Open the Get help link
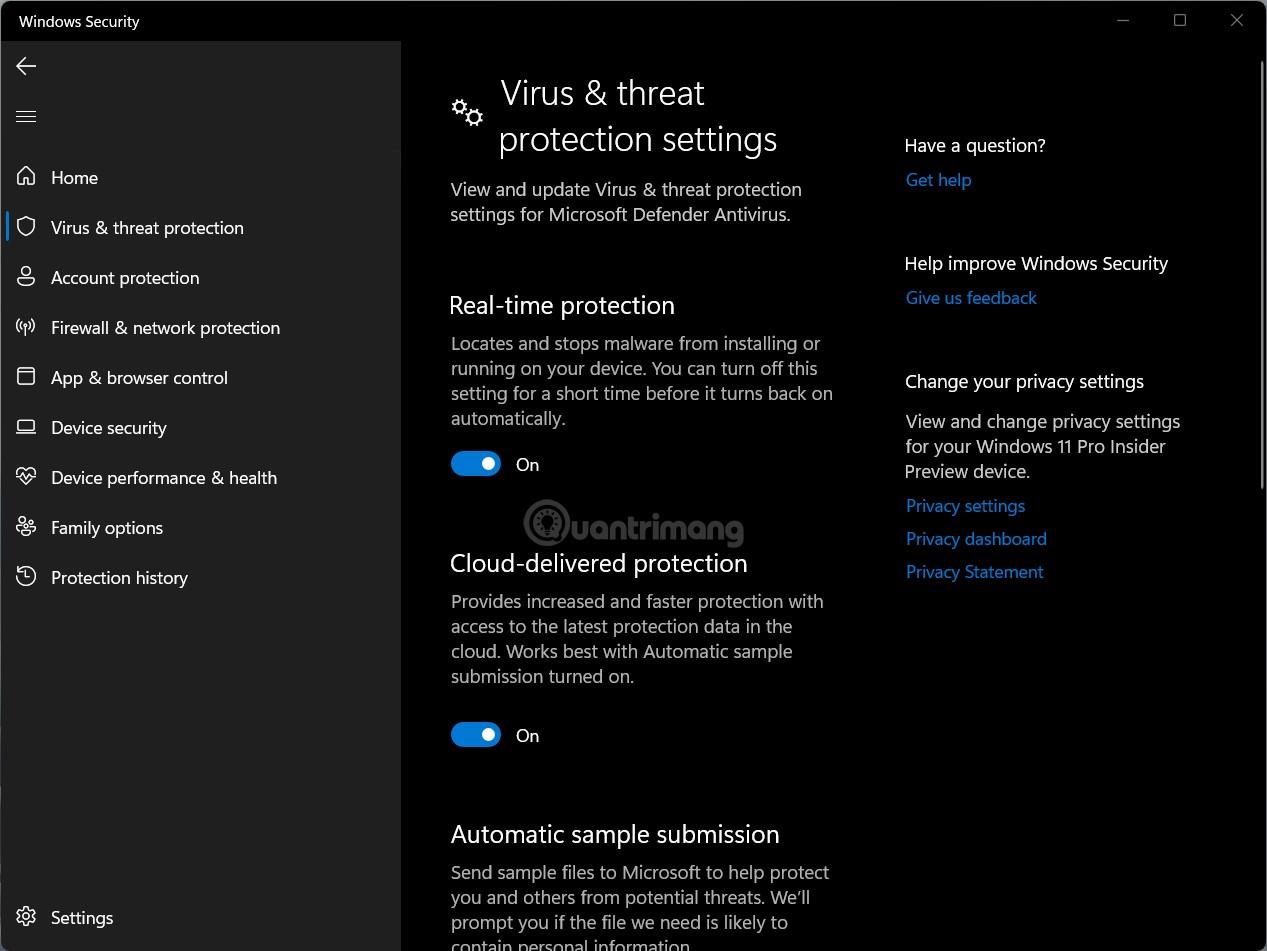Screen dimensions: 1267x951 pyautogui.click(x=938, y=180)
